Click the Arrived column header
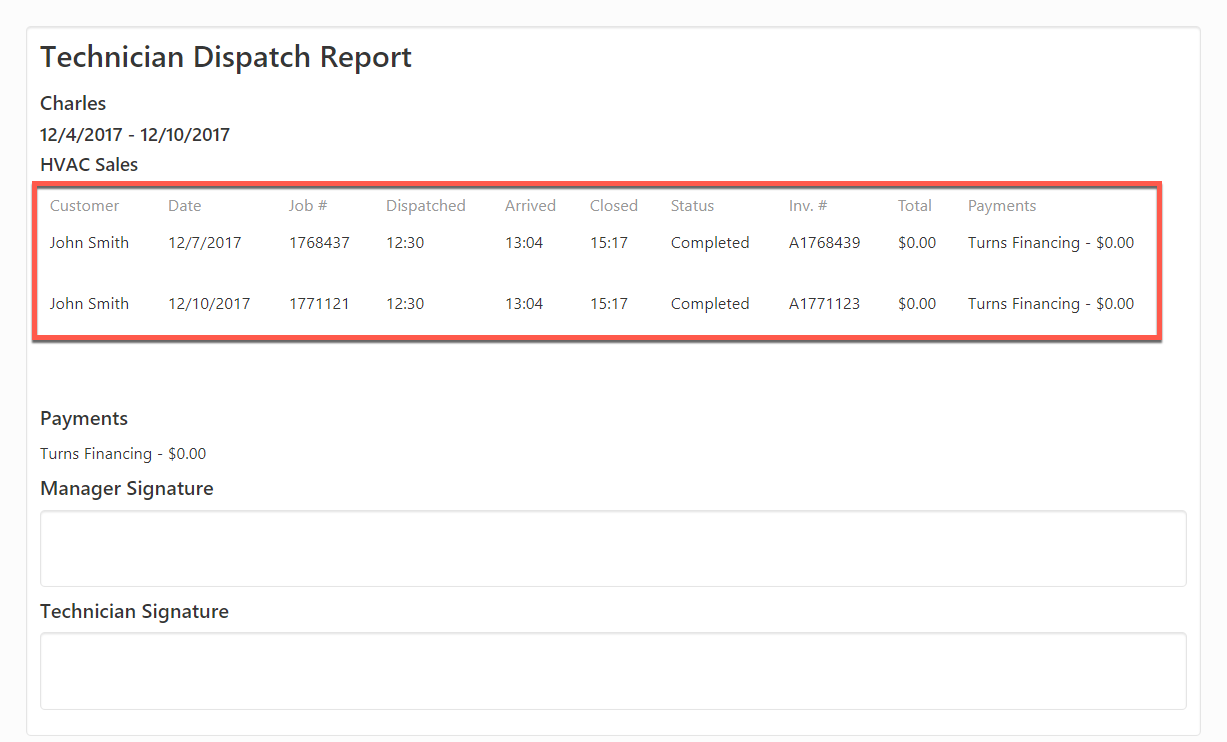1227x742 pixels. 530,205
